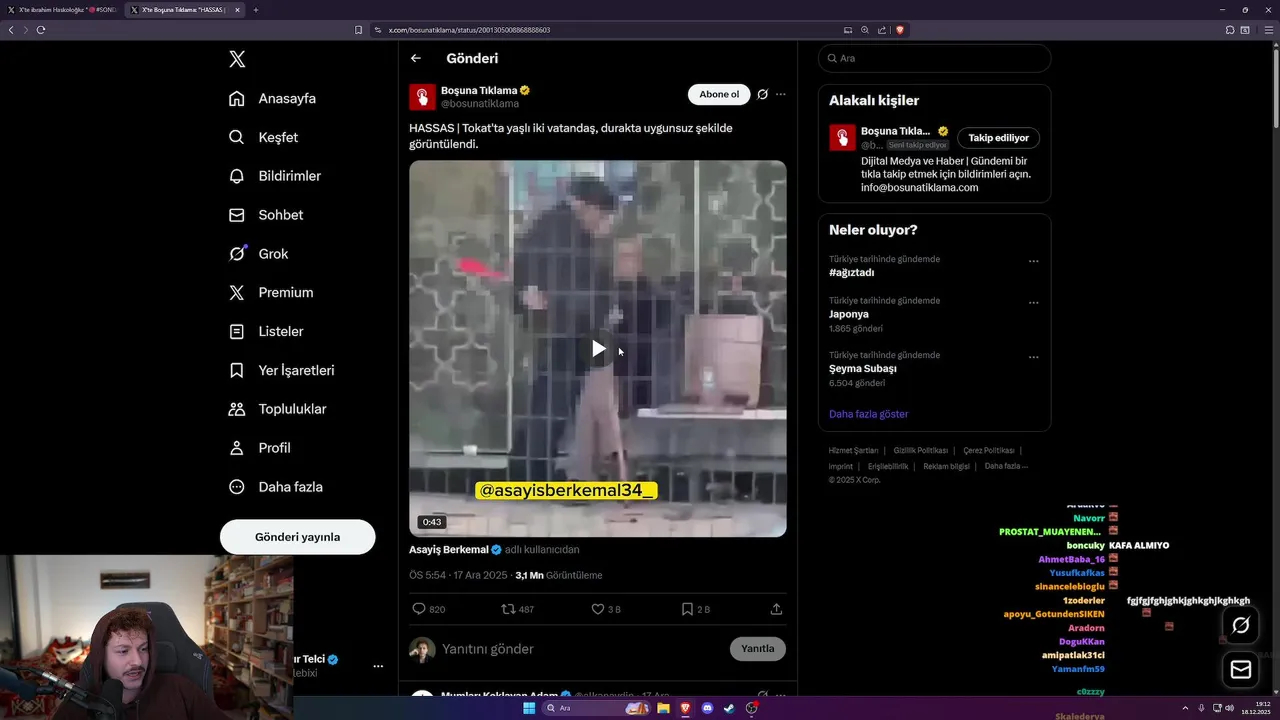This screenshot has width=1280, height=720.
Task: Open the Şeyma Subaşı trend
Action: point(863,369)
